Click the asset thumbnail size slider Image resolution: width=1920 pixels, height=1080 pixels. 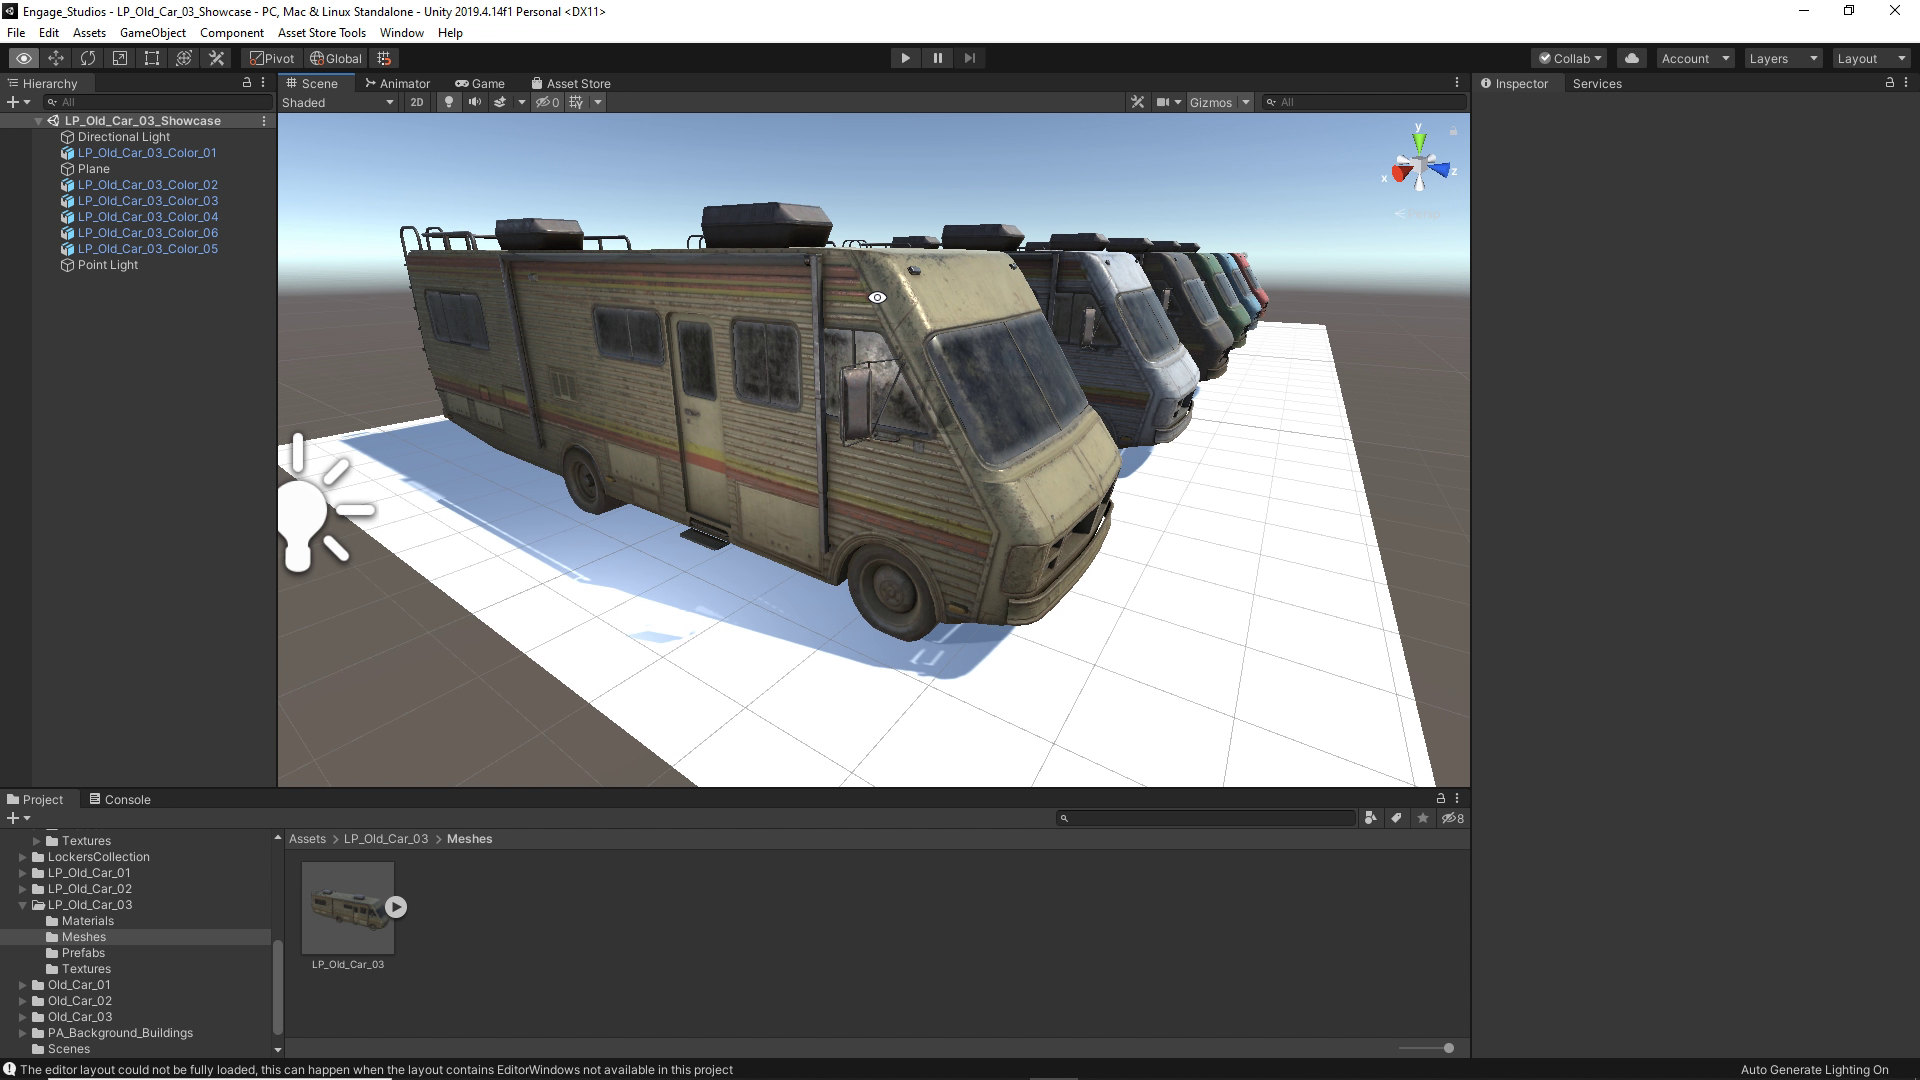pyautogui.click(x=1427, y=1048)
